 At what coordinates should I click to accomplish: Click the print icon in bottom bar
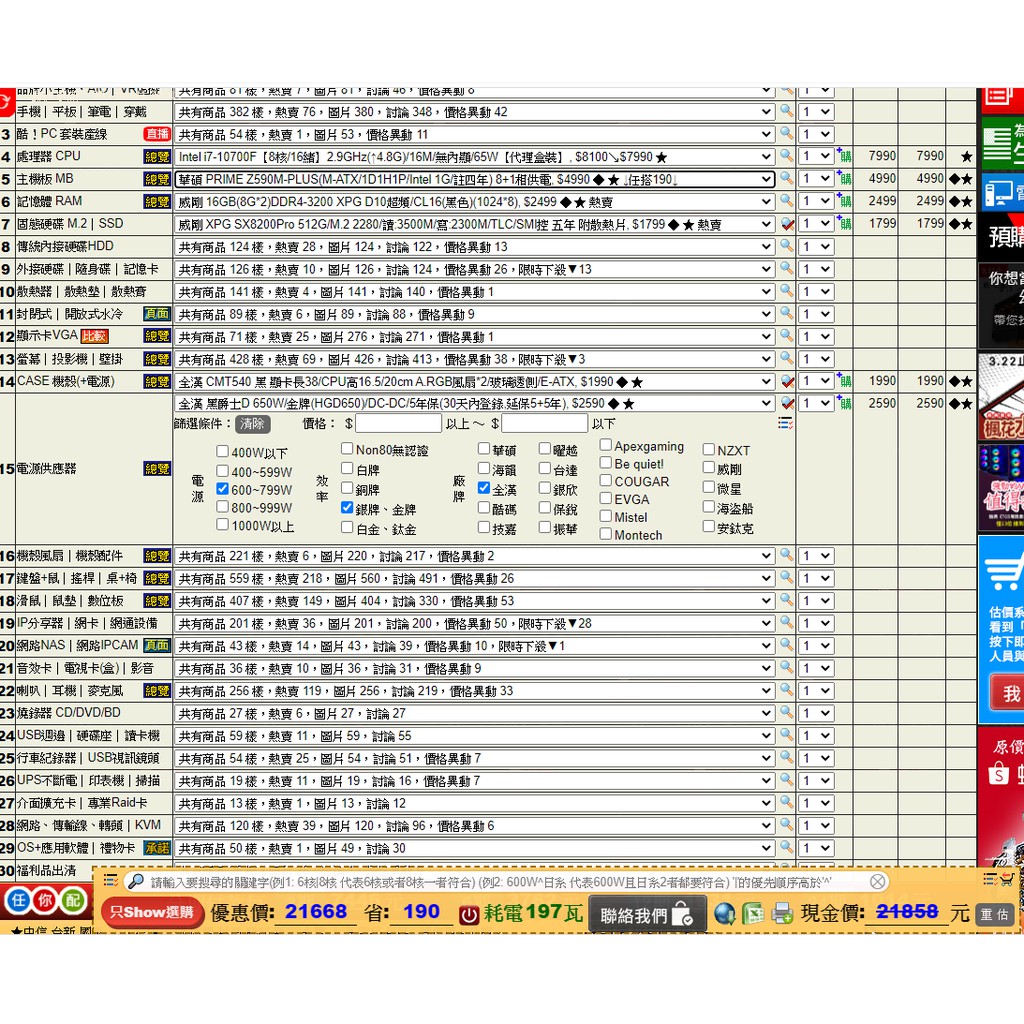click(x=782, y=913)
